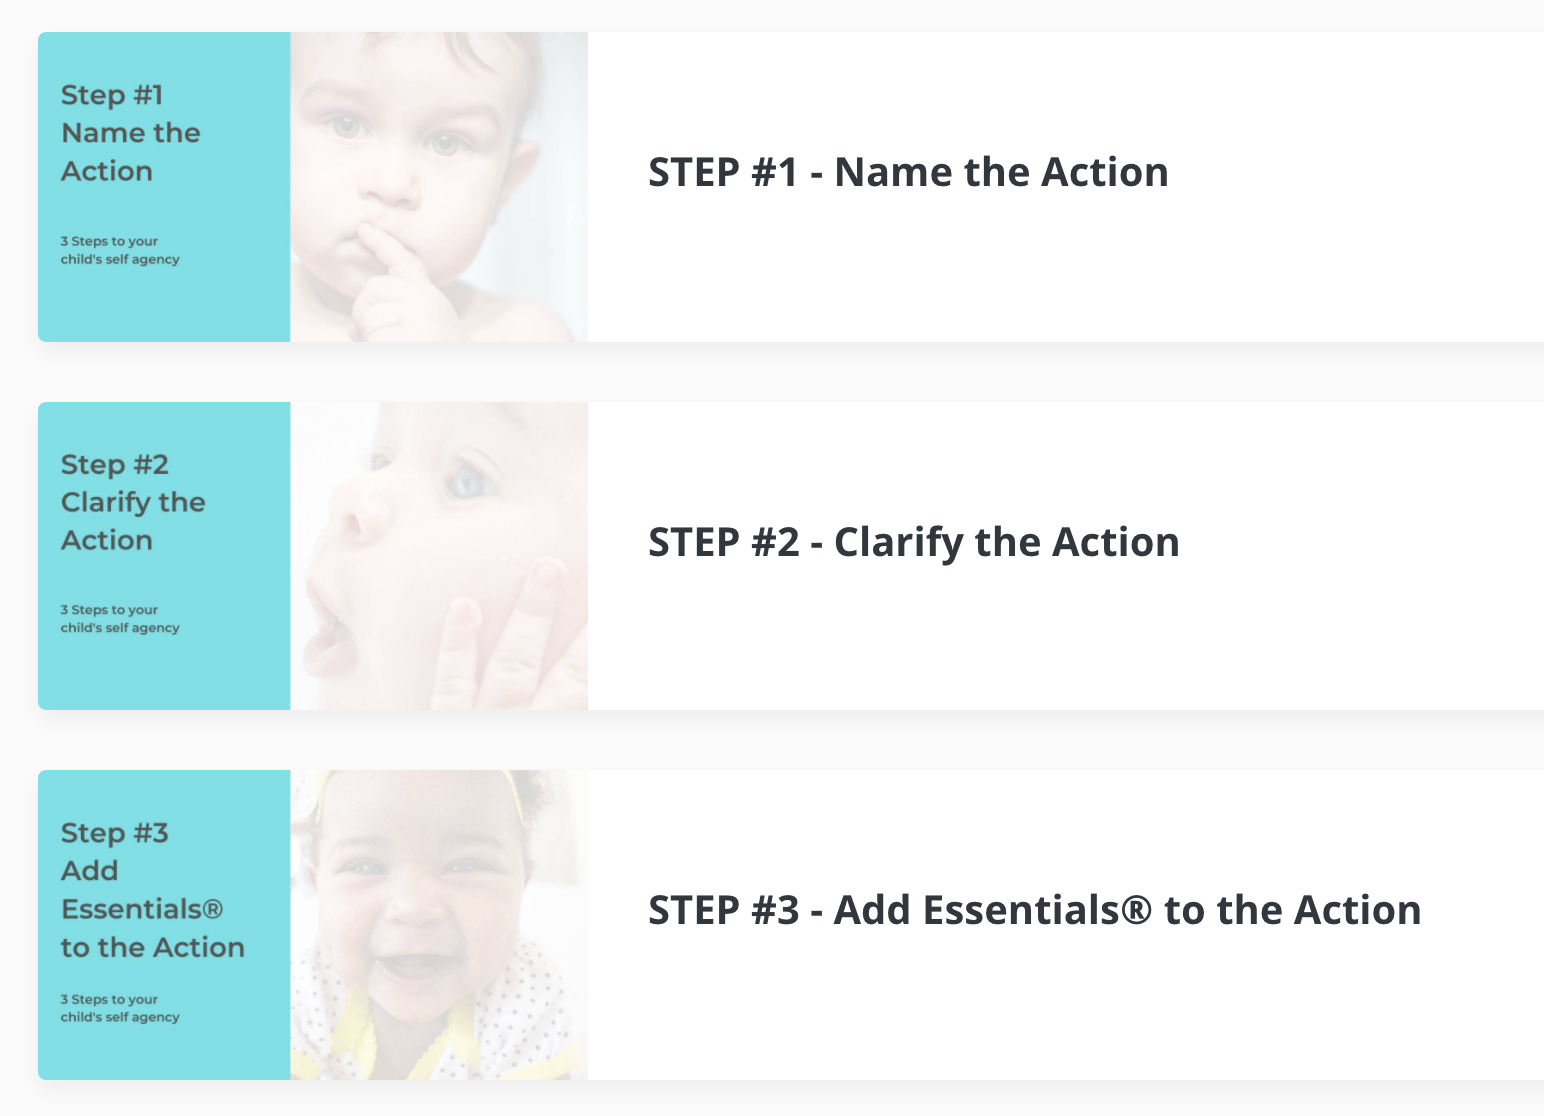
Task: Click "3 Steps to your child's self agency" caption in Step #3 thumbnail
Action: pyautogui.click(x=120, y=1008)
